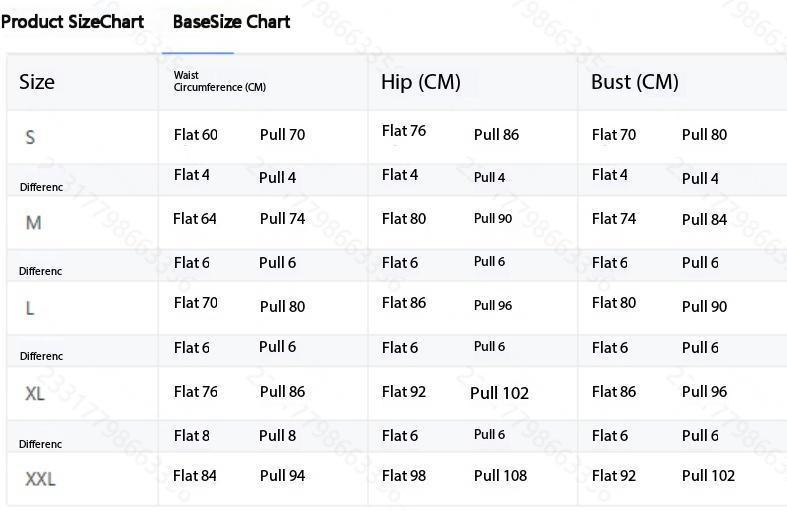Click the Pull 102 hip cell
This screenshot has height=511, width=787.
coord(499,393)
